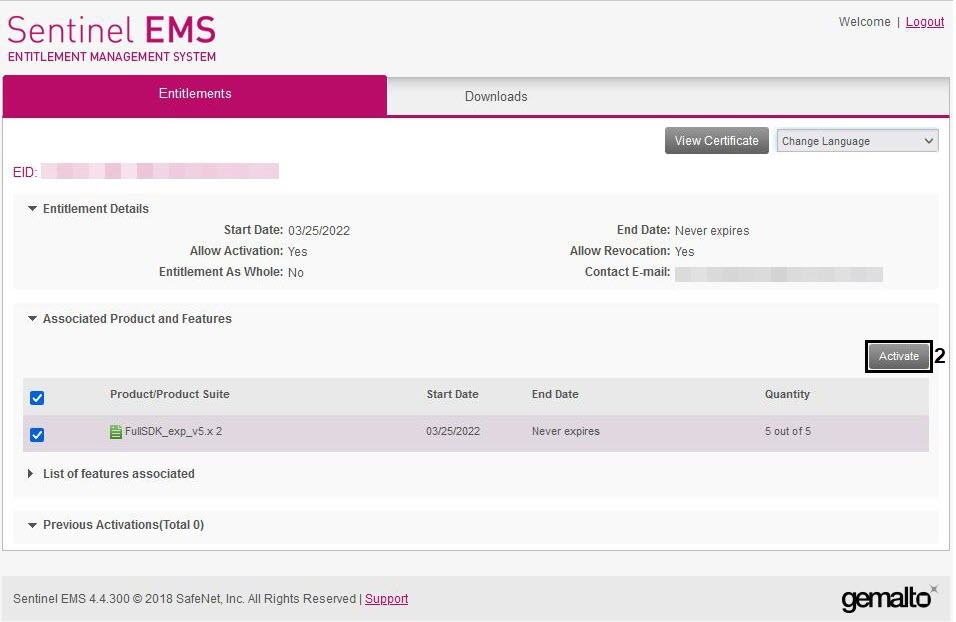Open the Support link in footer

[x=387, y=599]
